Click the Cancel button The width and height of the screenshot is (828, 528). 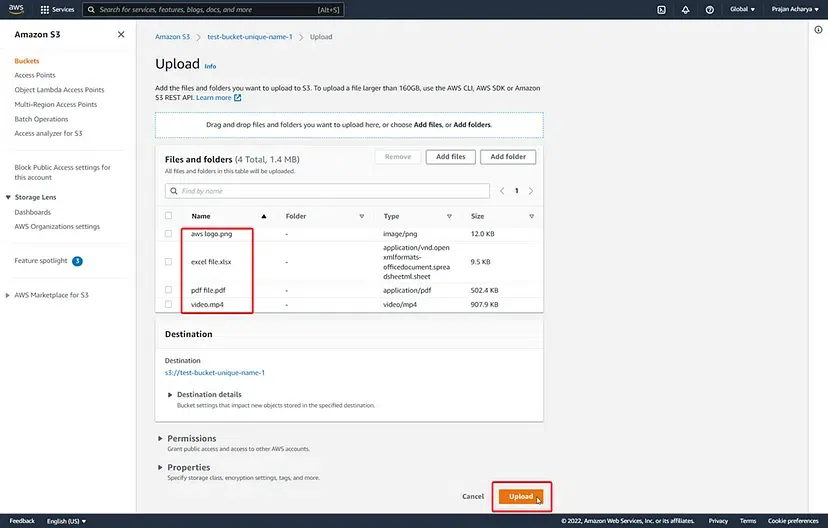[x=473, y=496]
